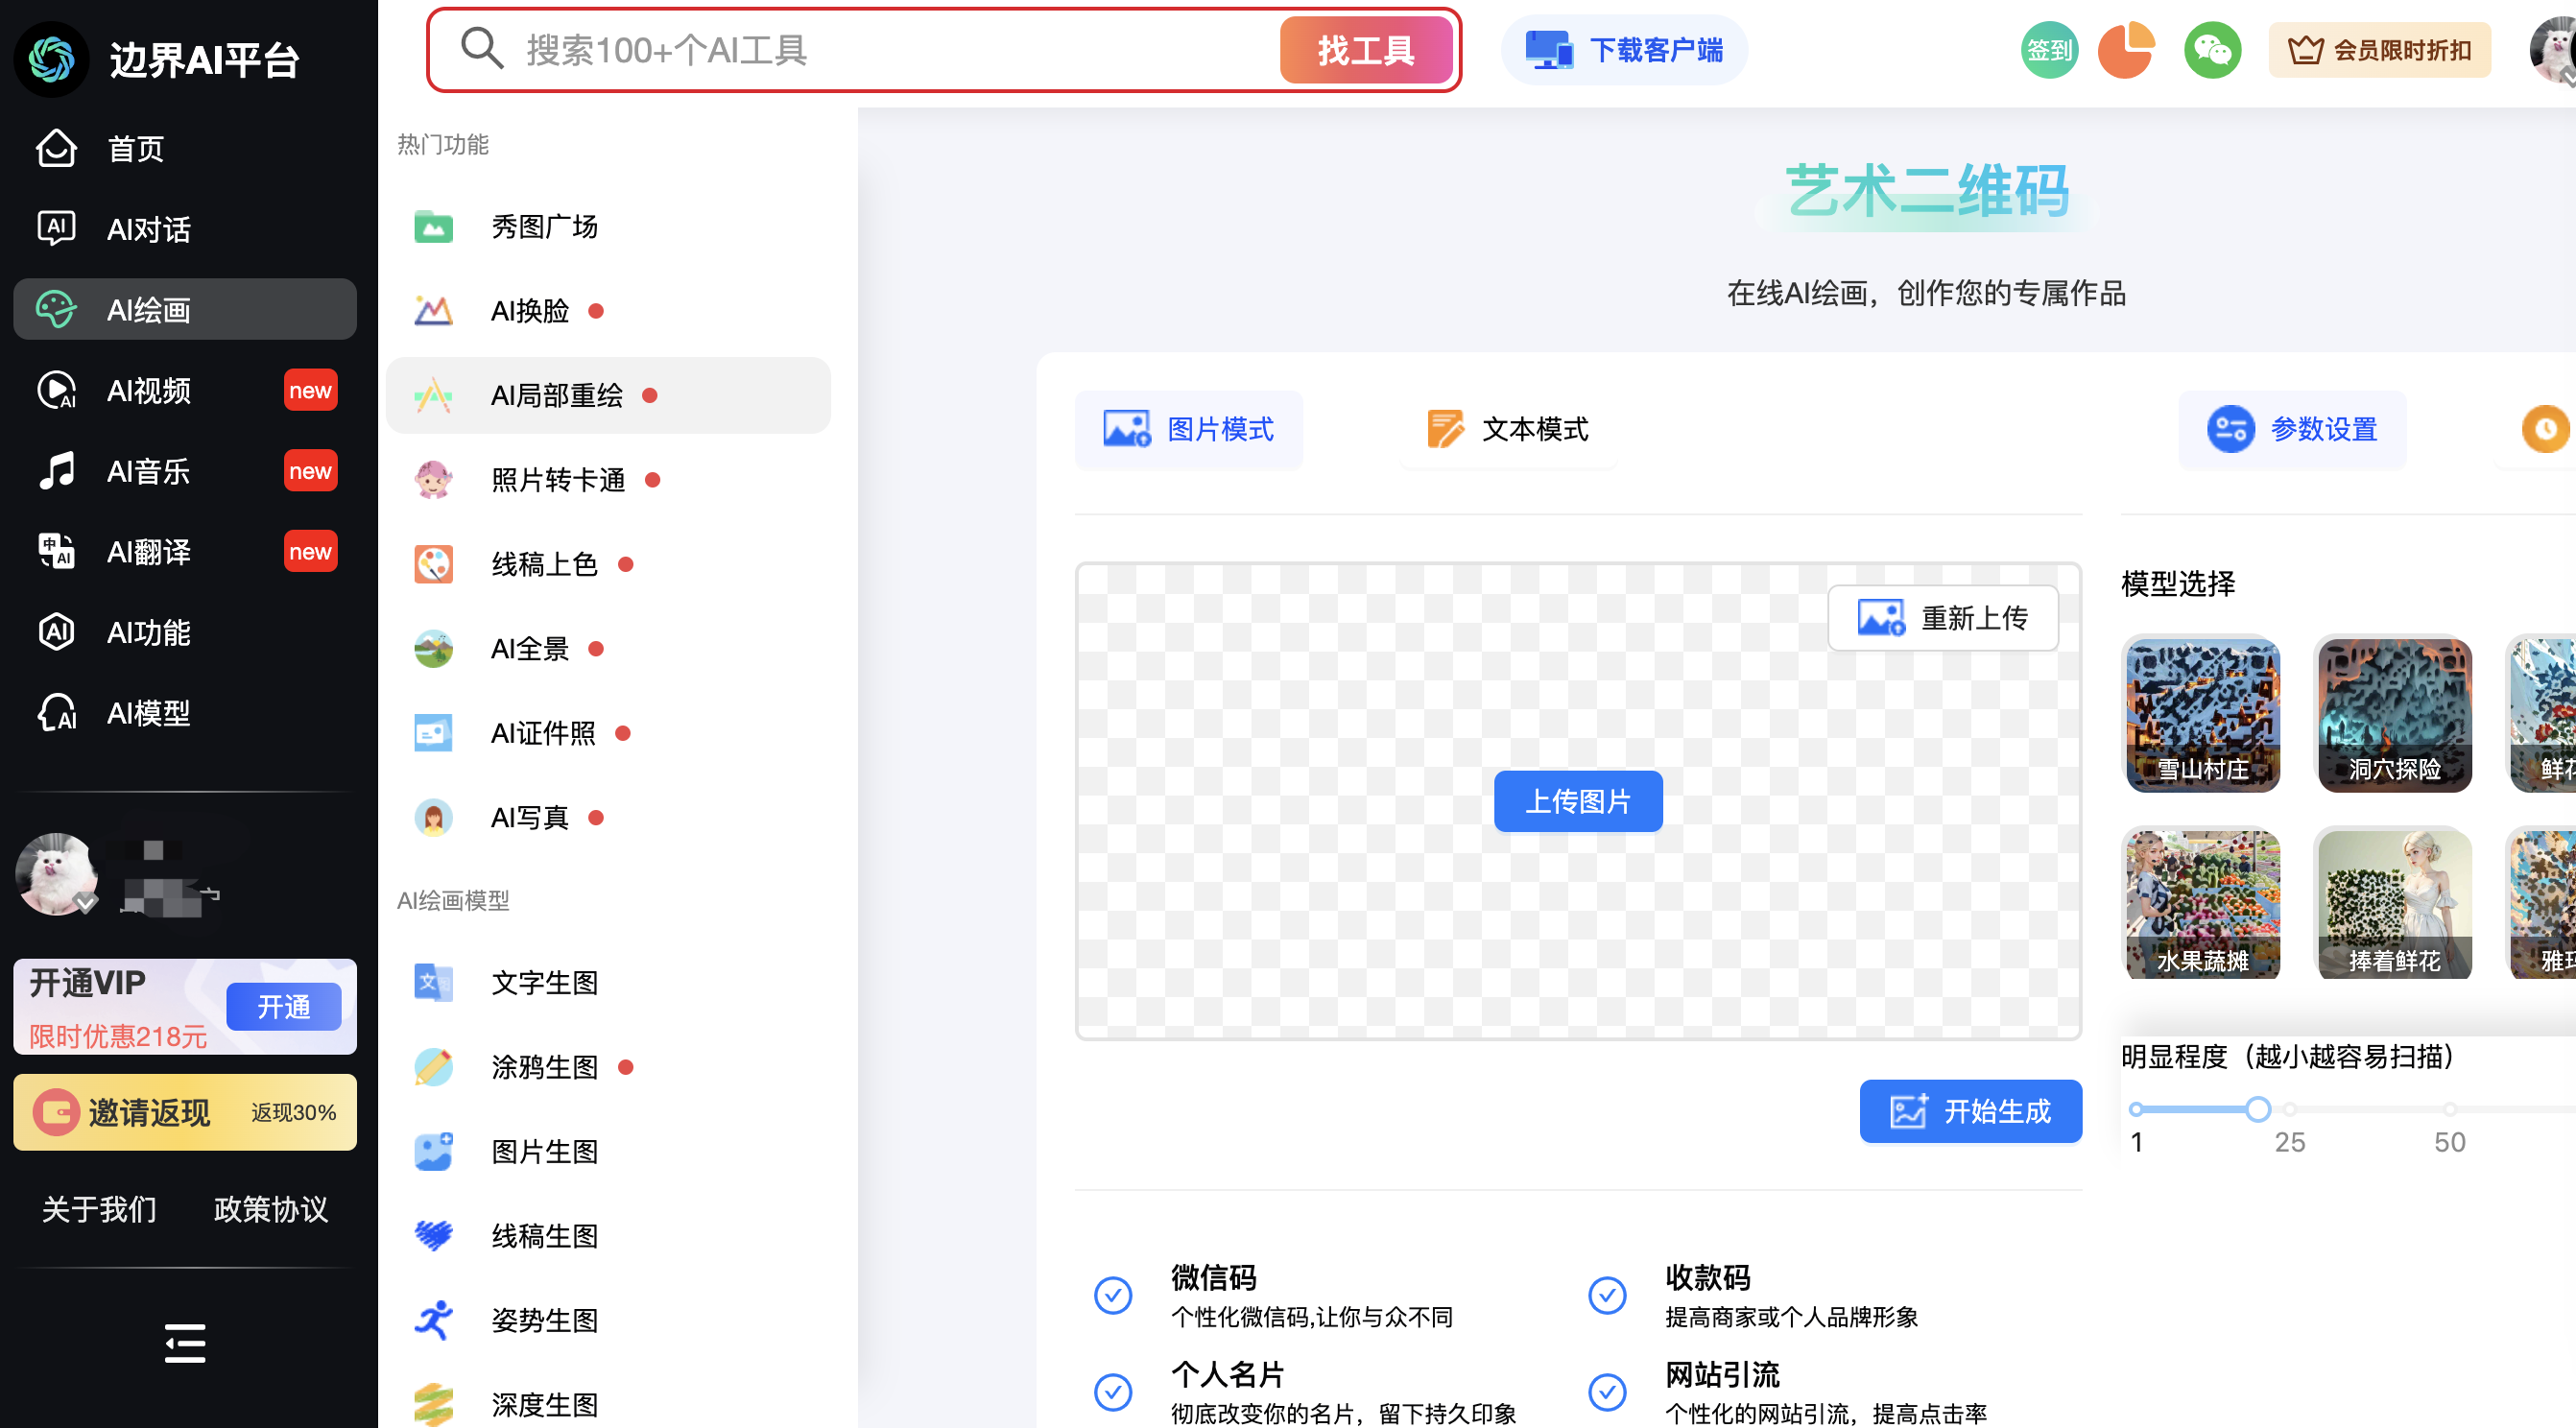Open AI视频 video icon
The width and height of the screenshot is (2576, 1428).
click(56, 390)
